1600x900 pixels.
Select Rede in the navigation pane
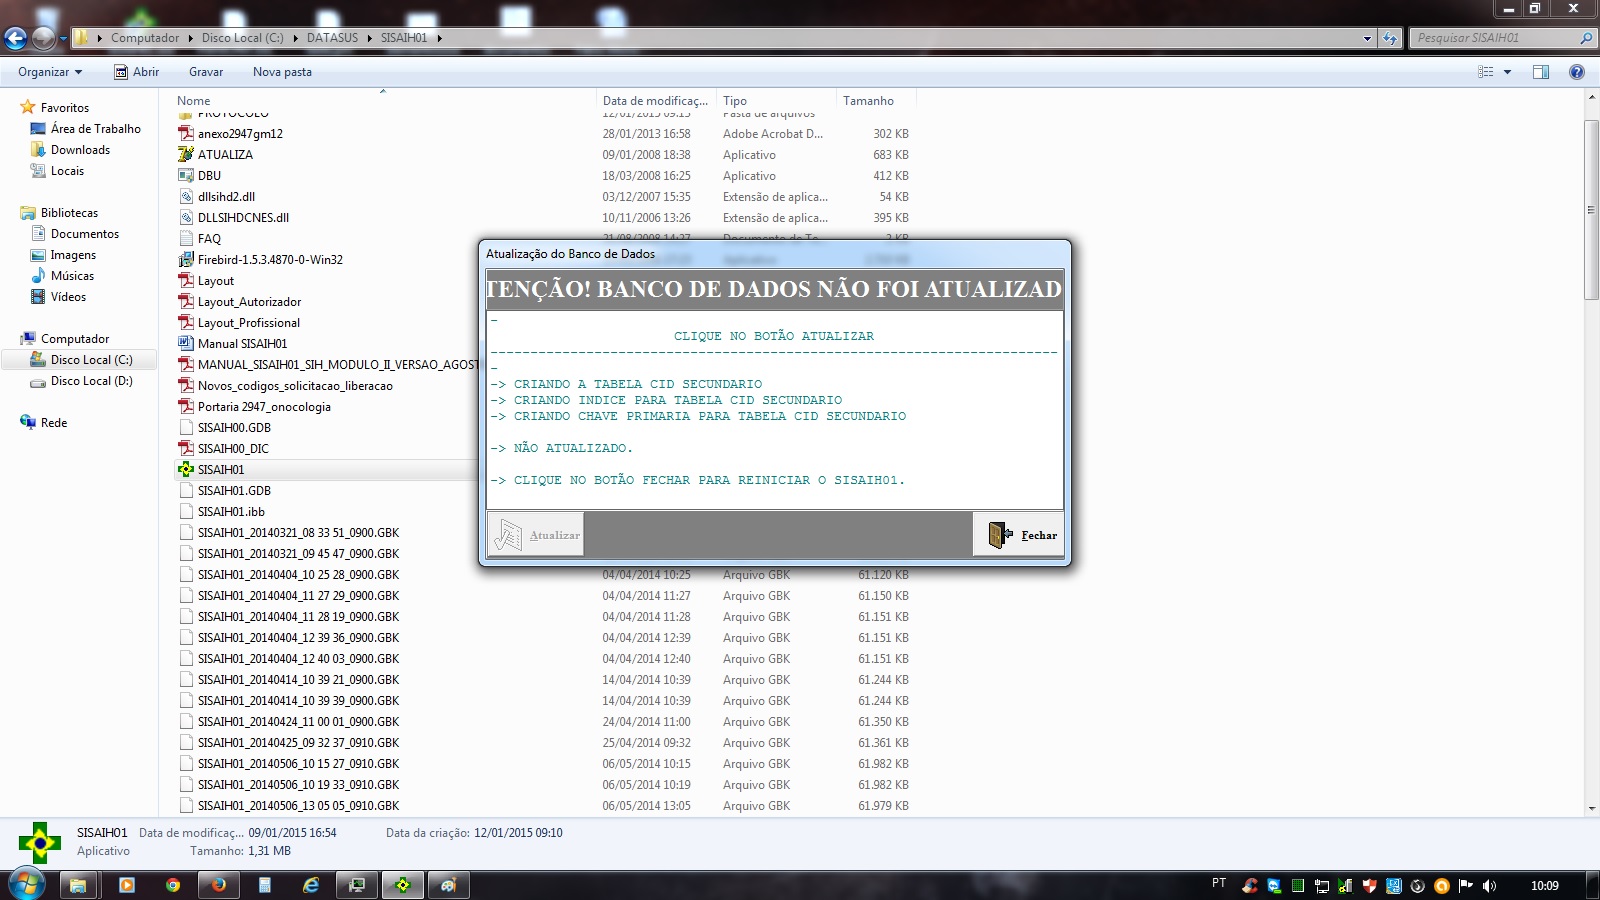click(54, 422)
